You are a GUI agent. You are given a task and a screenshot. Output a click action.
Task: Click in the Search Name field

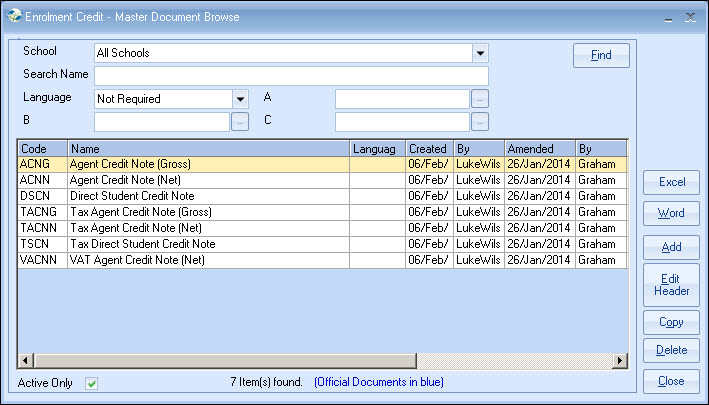[x=291, y=76]
